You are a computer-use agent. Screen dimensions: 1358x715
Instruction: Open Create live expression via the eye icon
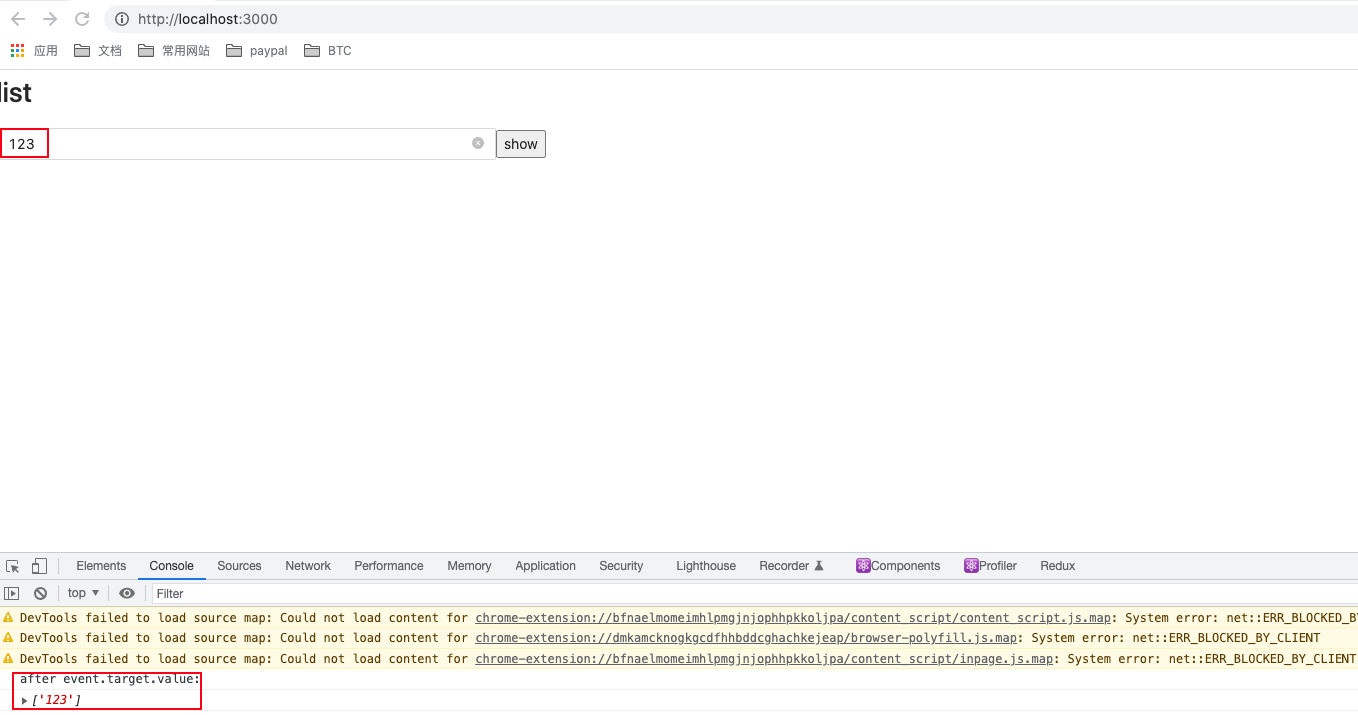click(126, 592)
